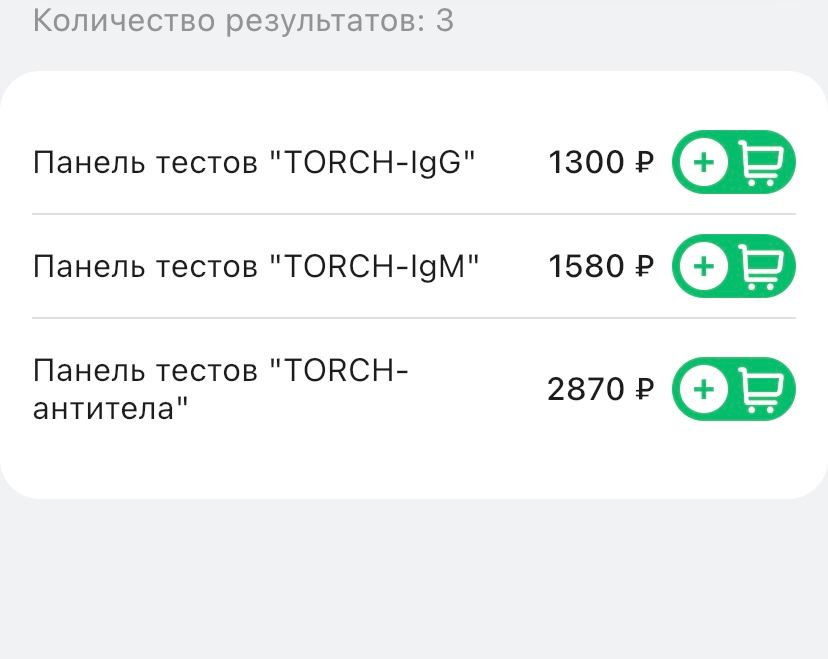The width and height of the screenshot is (828, 659).
Task: Select the 1580 ₽ price label
Action: 600,266
